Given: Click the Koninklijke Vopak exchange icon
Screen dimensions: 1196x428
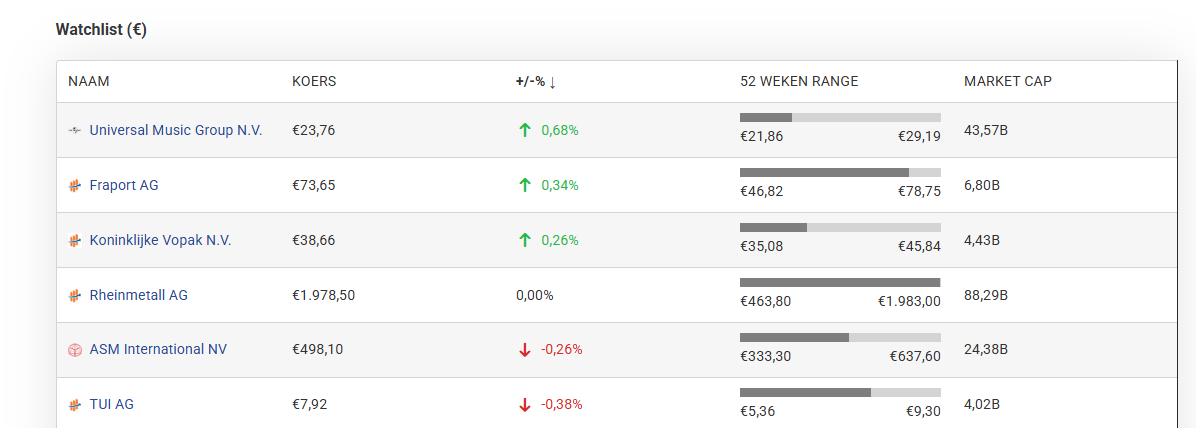Looking at the screenshot, I should click(74, 240).
